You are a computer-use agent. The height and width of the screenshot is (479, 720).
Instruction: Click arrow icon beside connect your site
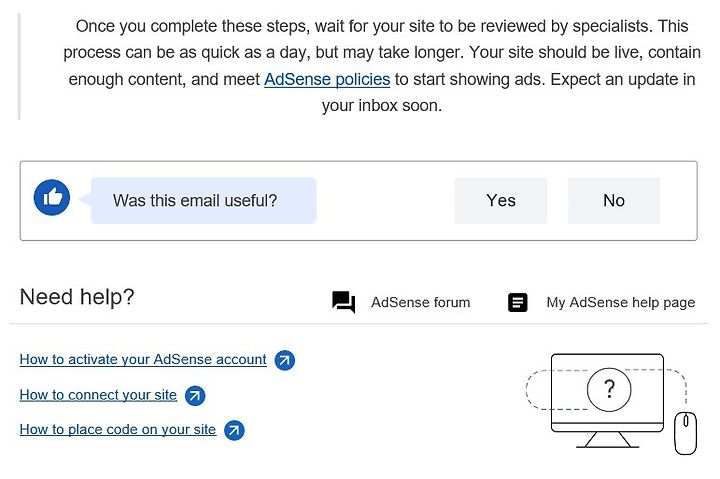195,395
